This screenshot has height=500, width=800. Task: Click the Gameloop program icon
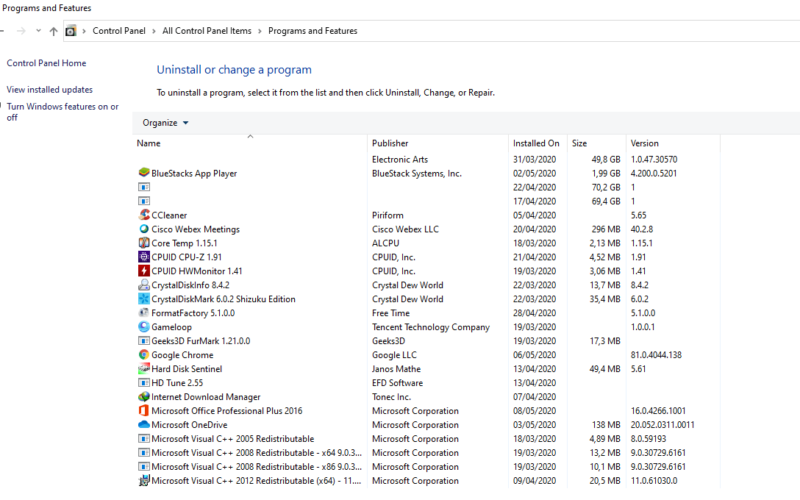(x=144, y=327)
